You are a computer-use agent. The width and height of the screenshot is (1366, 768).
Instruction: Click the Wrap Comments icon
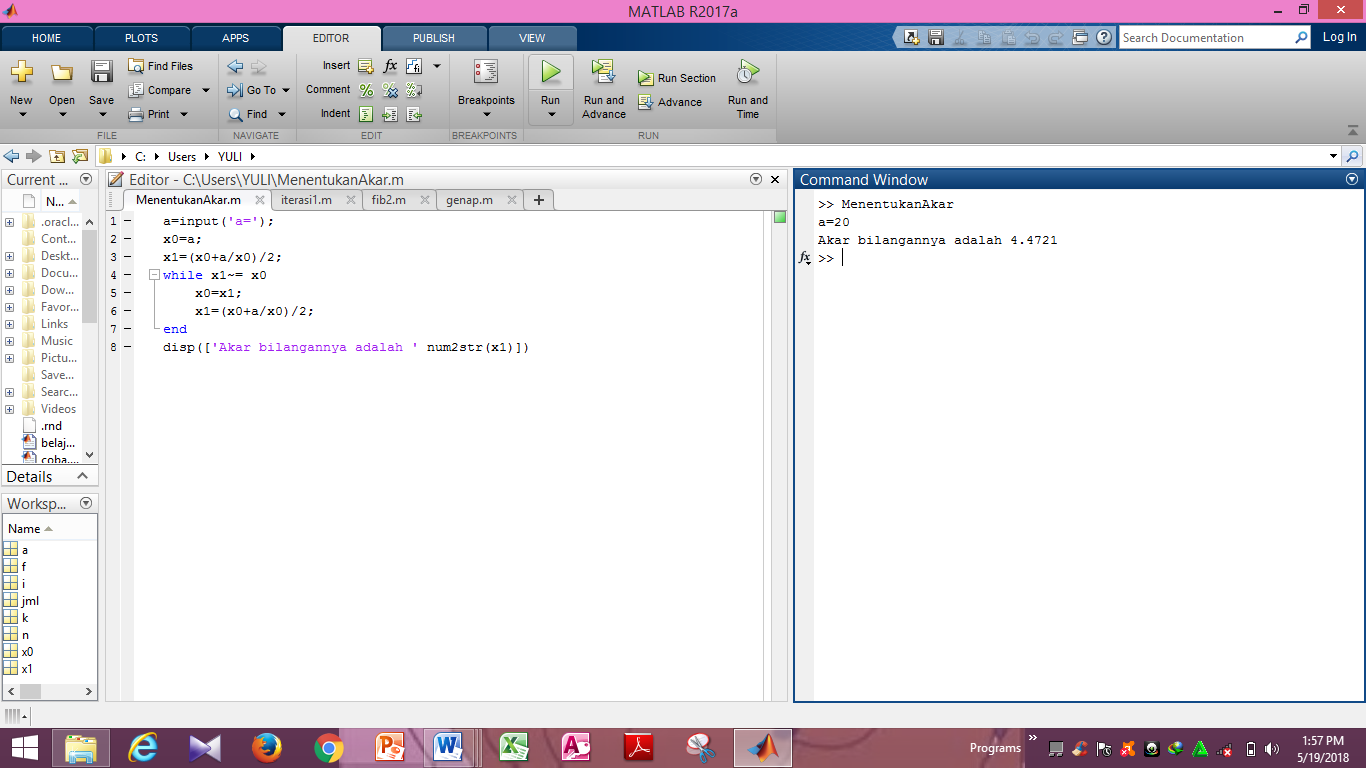tap(414, 90)
